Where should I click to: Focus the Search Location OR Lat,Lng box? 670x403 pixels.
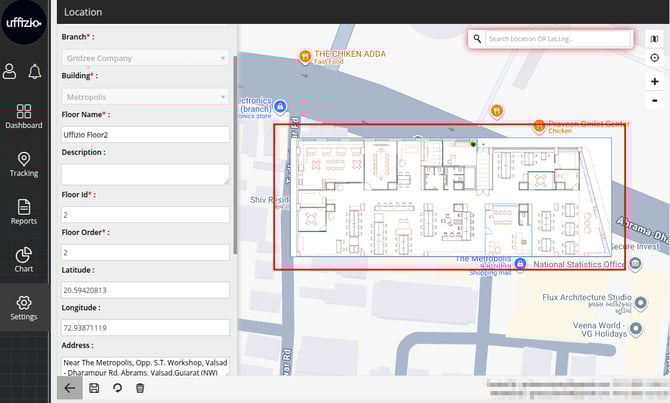(x=558, y=39)
